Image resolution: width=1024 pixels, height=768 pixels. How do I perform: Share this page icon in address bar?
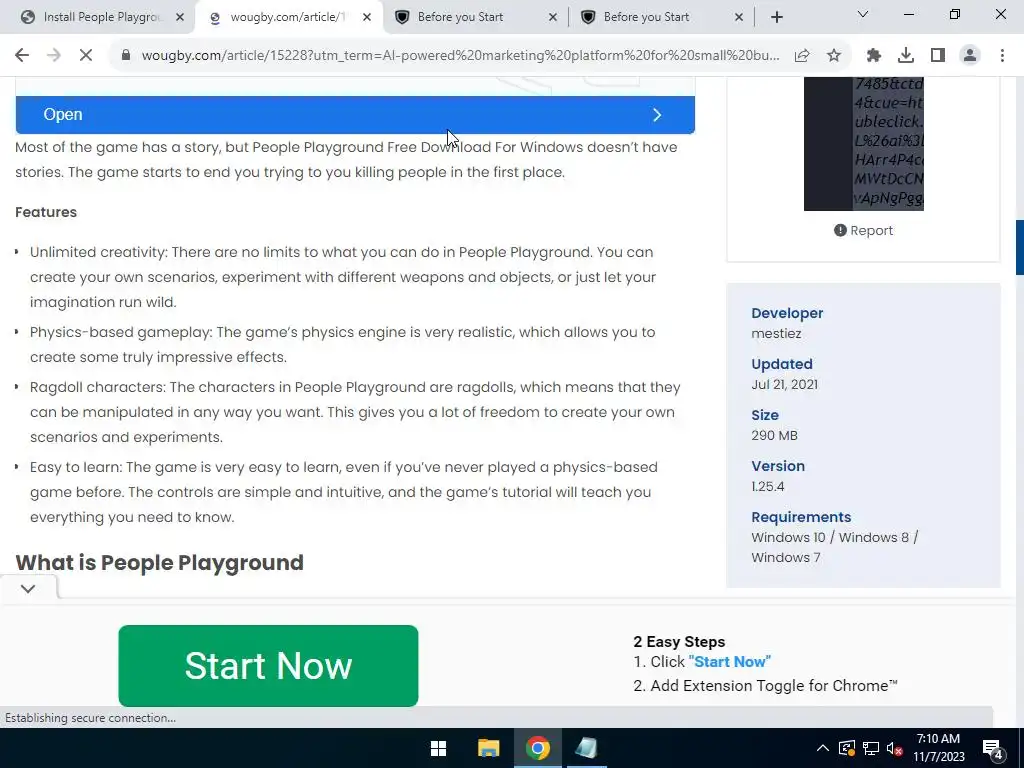pos(802,56)
